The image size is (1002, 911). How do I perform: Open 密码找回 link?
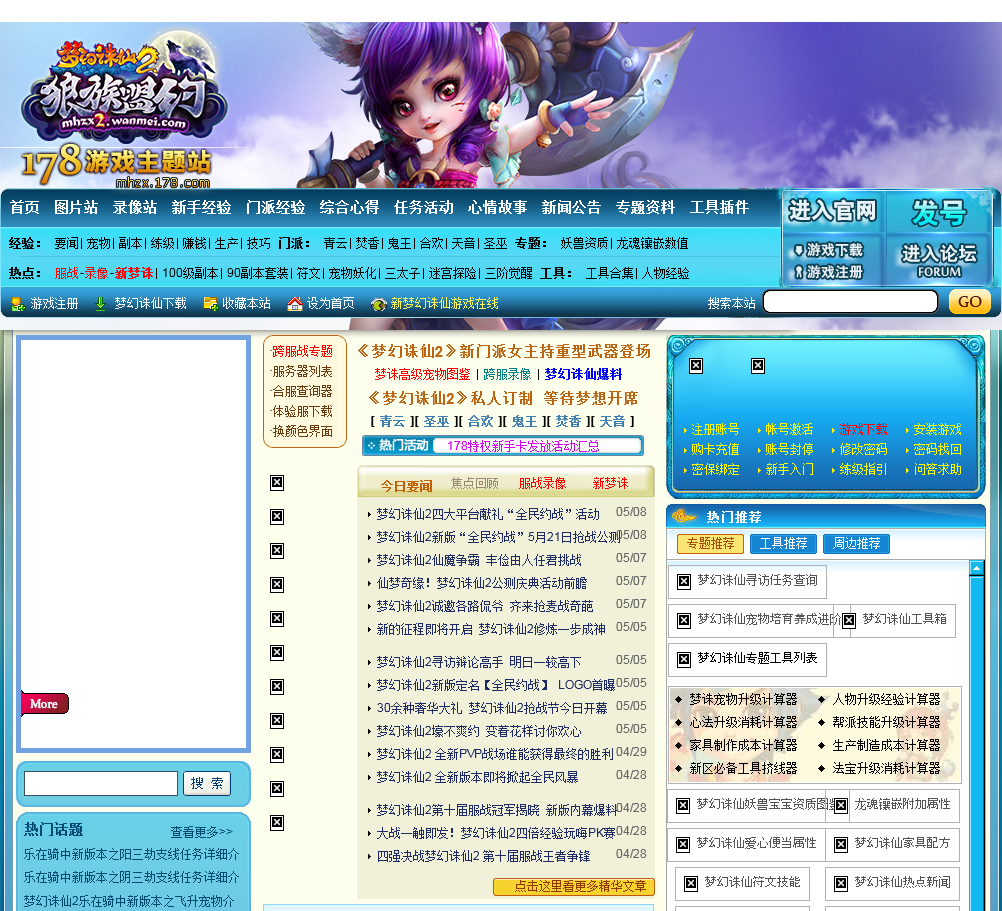click(937, 449)
